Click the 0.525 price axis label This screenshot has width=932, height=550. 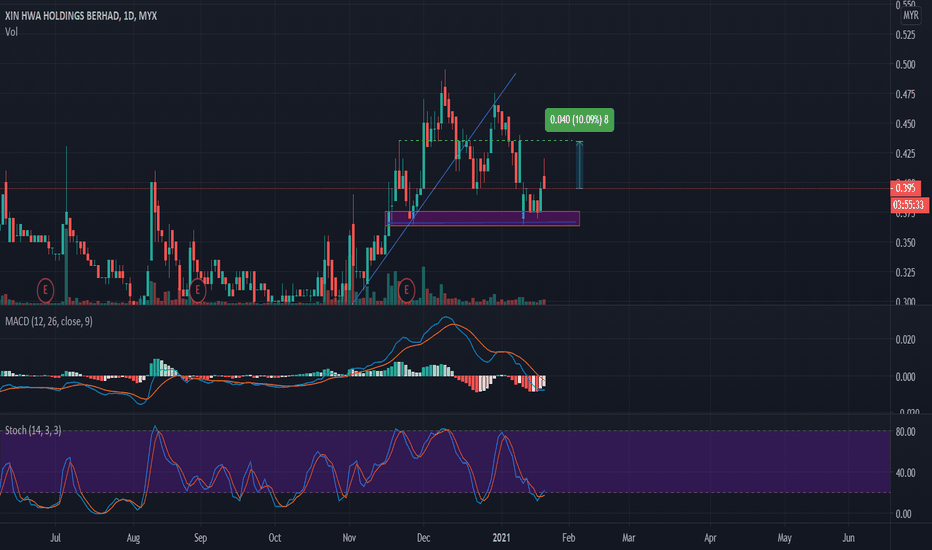tap(905, 35)
